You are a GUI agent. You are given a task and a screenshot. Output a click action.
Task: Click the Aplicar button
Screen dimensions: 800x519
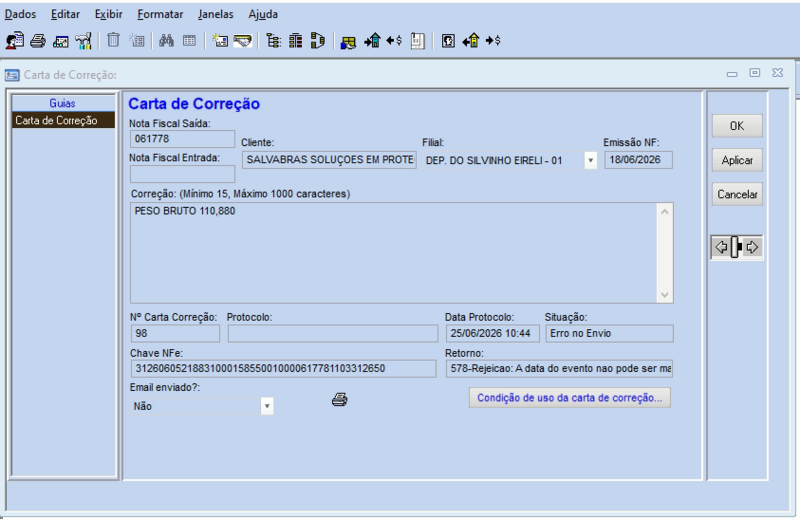pyautogui.click(x=737, y=160)
